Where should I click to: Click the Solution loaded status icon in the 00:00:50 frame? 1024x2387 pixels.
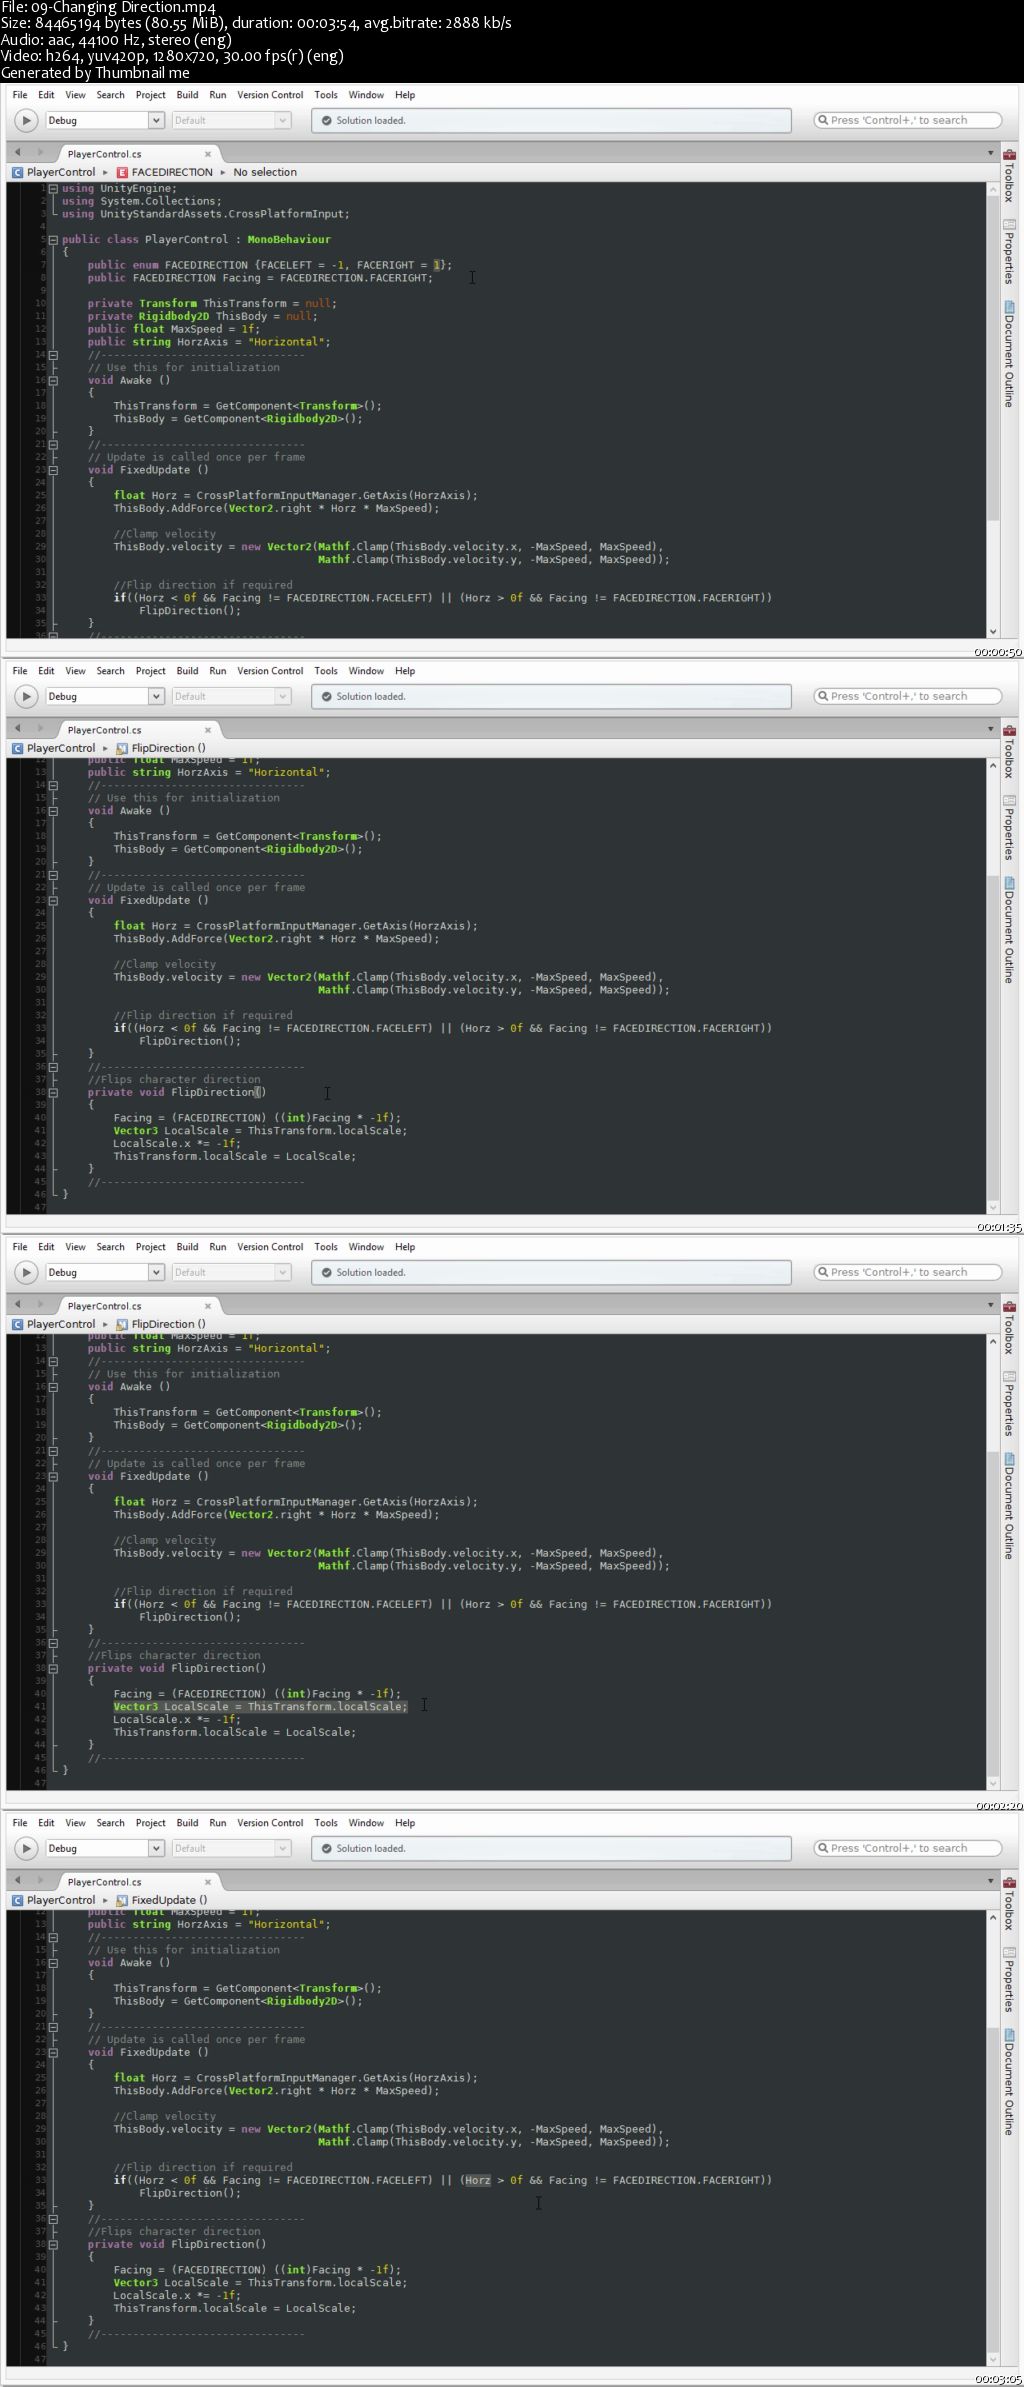(326, 121)
